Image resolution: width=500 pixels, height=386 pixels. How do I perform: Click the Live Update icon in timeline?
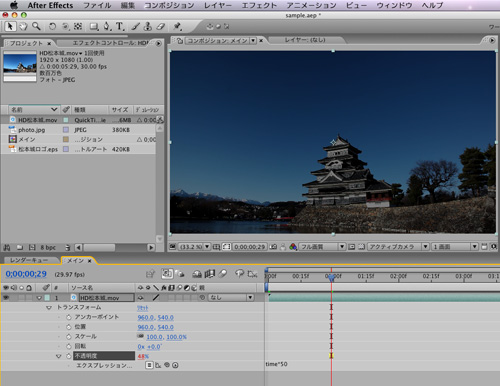coord(167,274)
